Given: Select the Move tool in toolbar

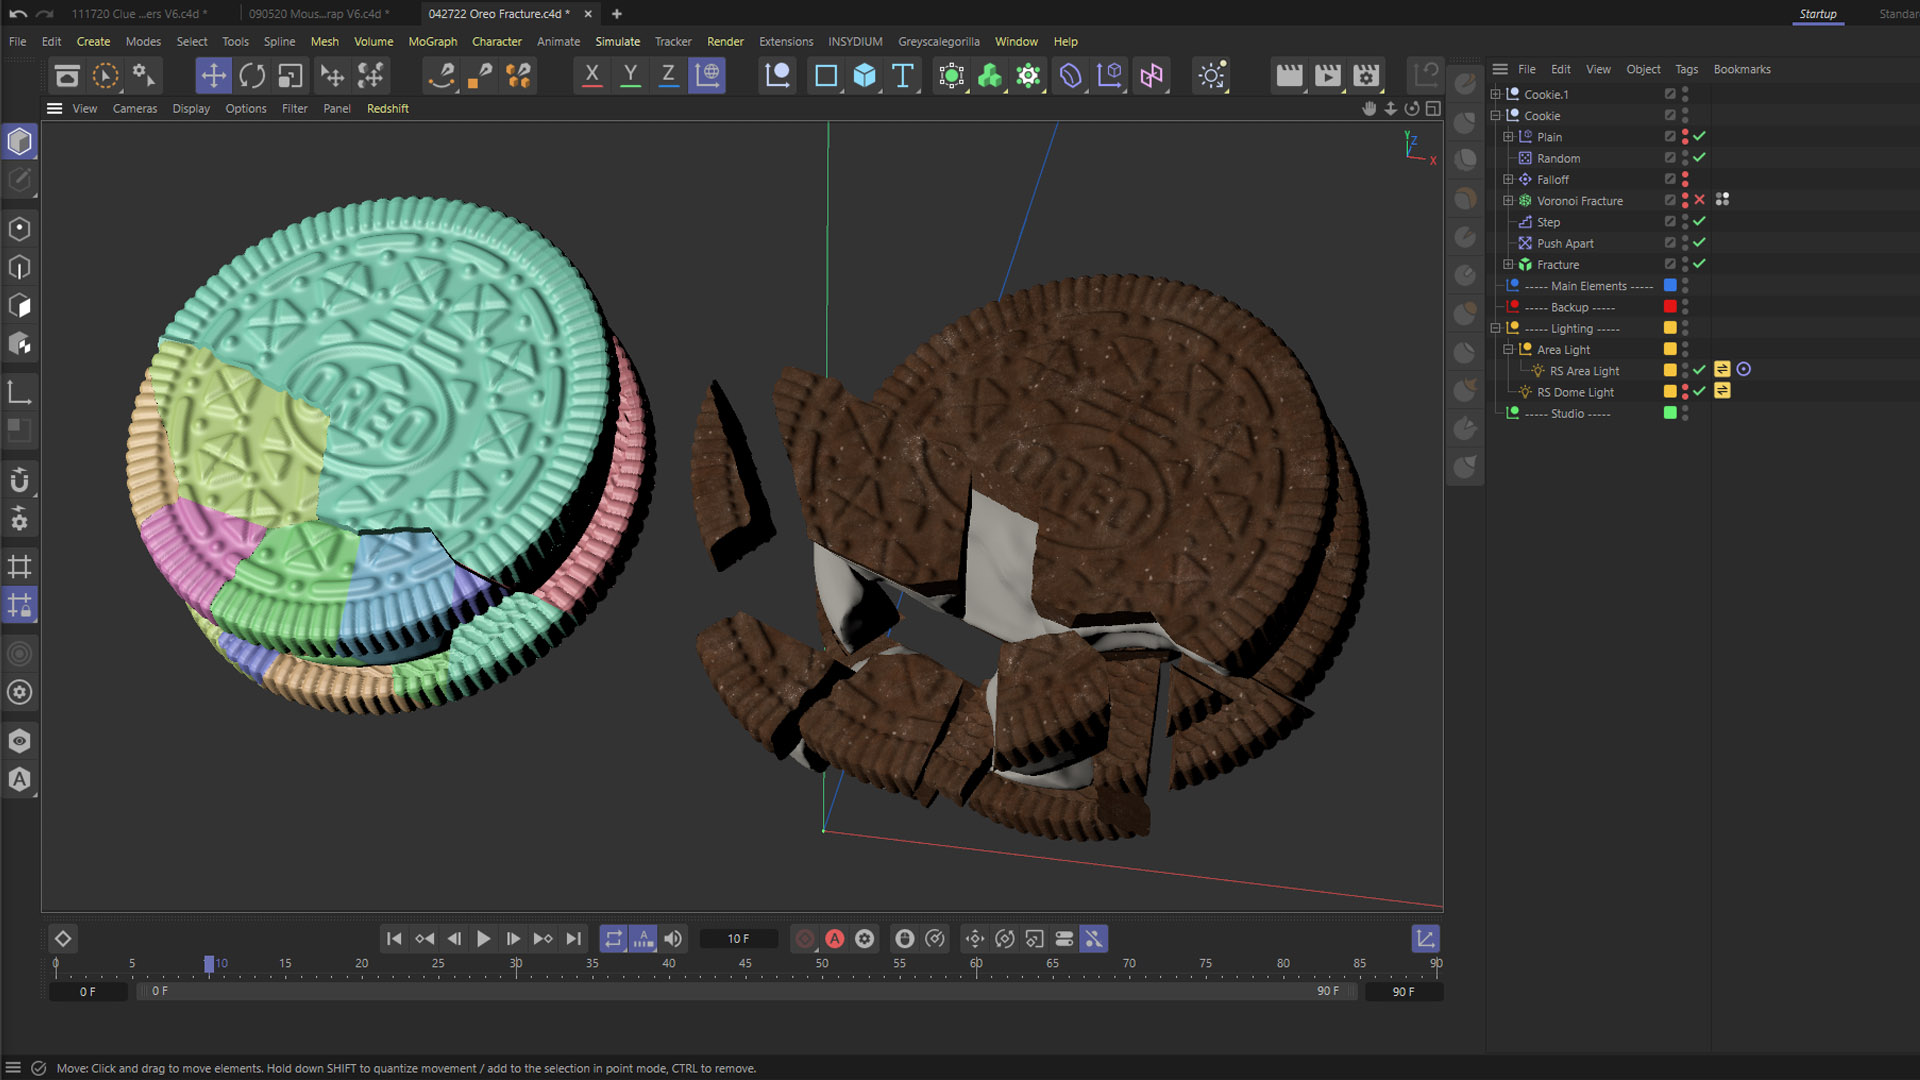Looking at the screenshot, I should point(213,76).
